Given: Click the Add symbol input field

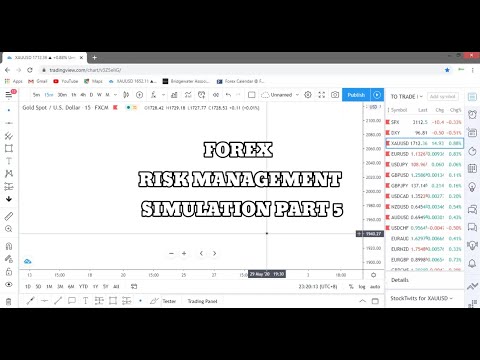Looking at the screenshot, I should pyautogui.click(x=442, y=97).
